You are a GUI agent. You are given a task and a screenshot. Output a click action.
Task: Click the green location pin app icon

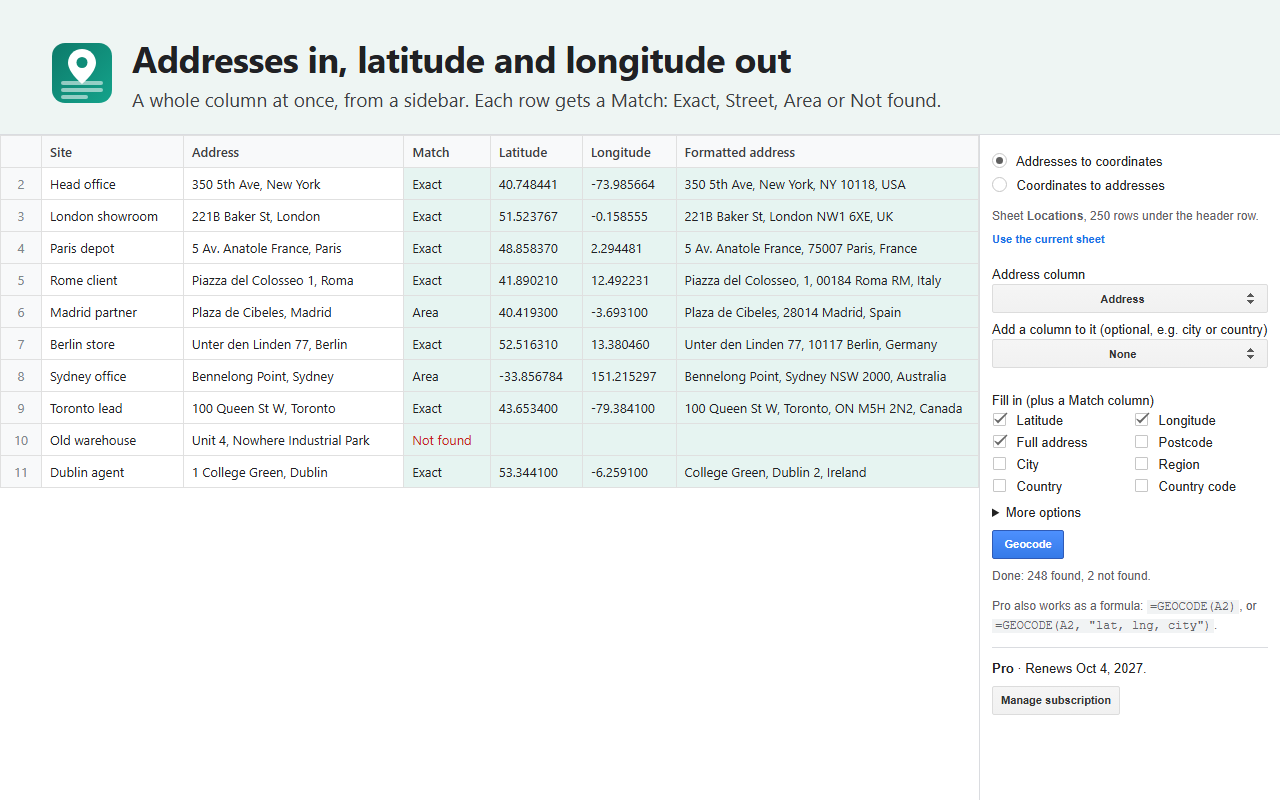[82, 73]
